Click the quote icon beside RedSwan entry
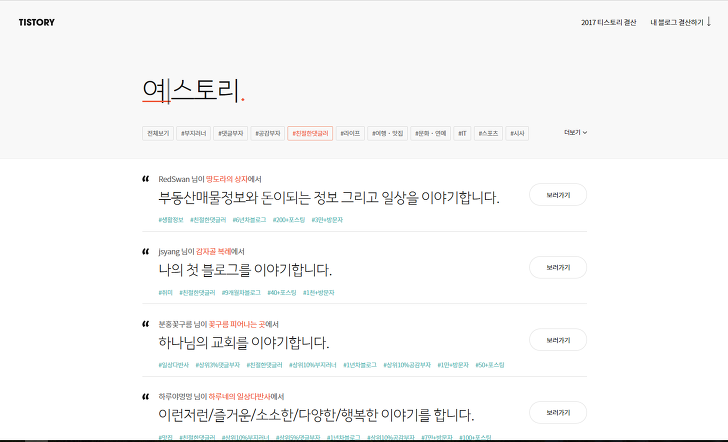Image resolution: width=728 pixels, height=442 pixels. [145, 179]
